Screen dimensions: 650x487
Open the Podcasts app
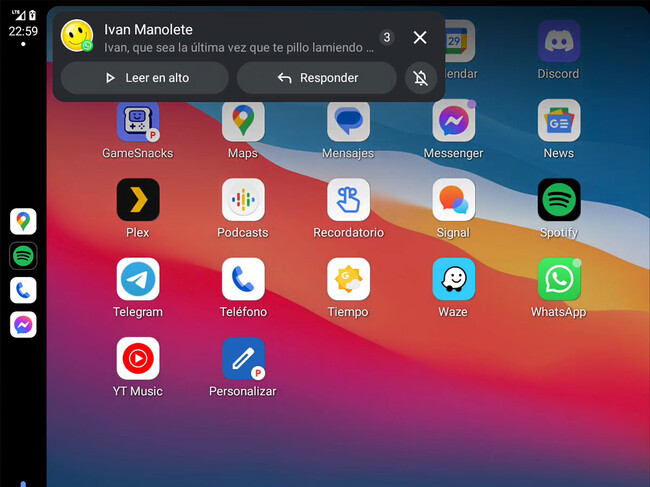(243, 200)
